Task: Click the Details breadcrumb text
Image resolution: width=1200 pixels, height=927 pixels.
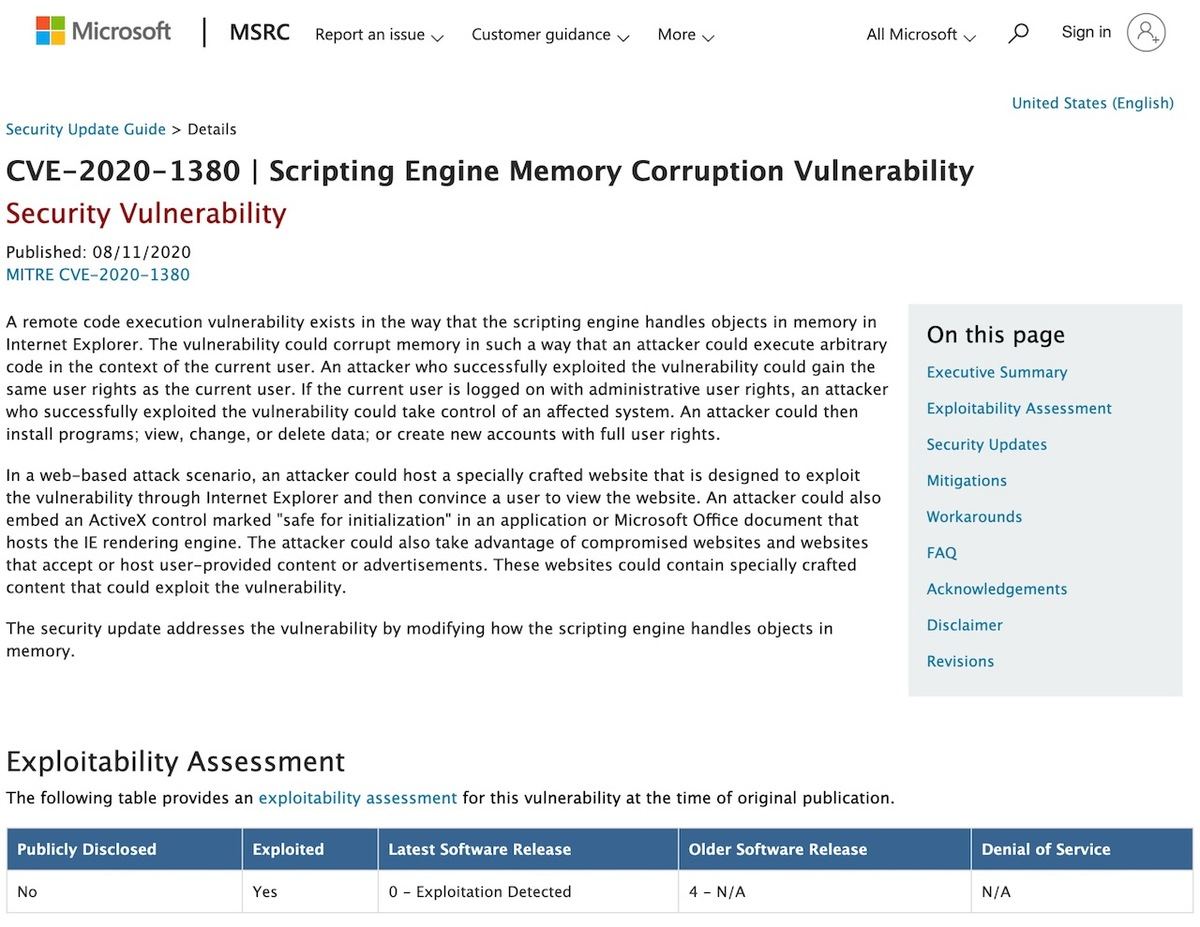Action: pos(212,129)
